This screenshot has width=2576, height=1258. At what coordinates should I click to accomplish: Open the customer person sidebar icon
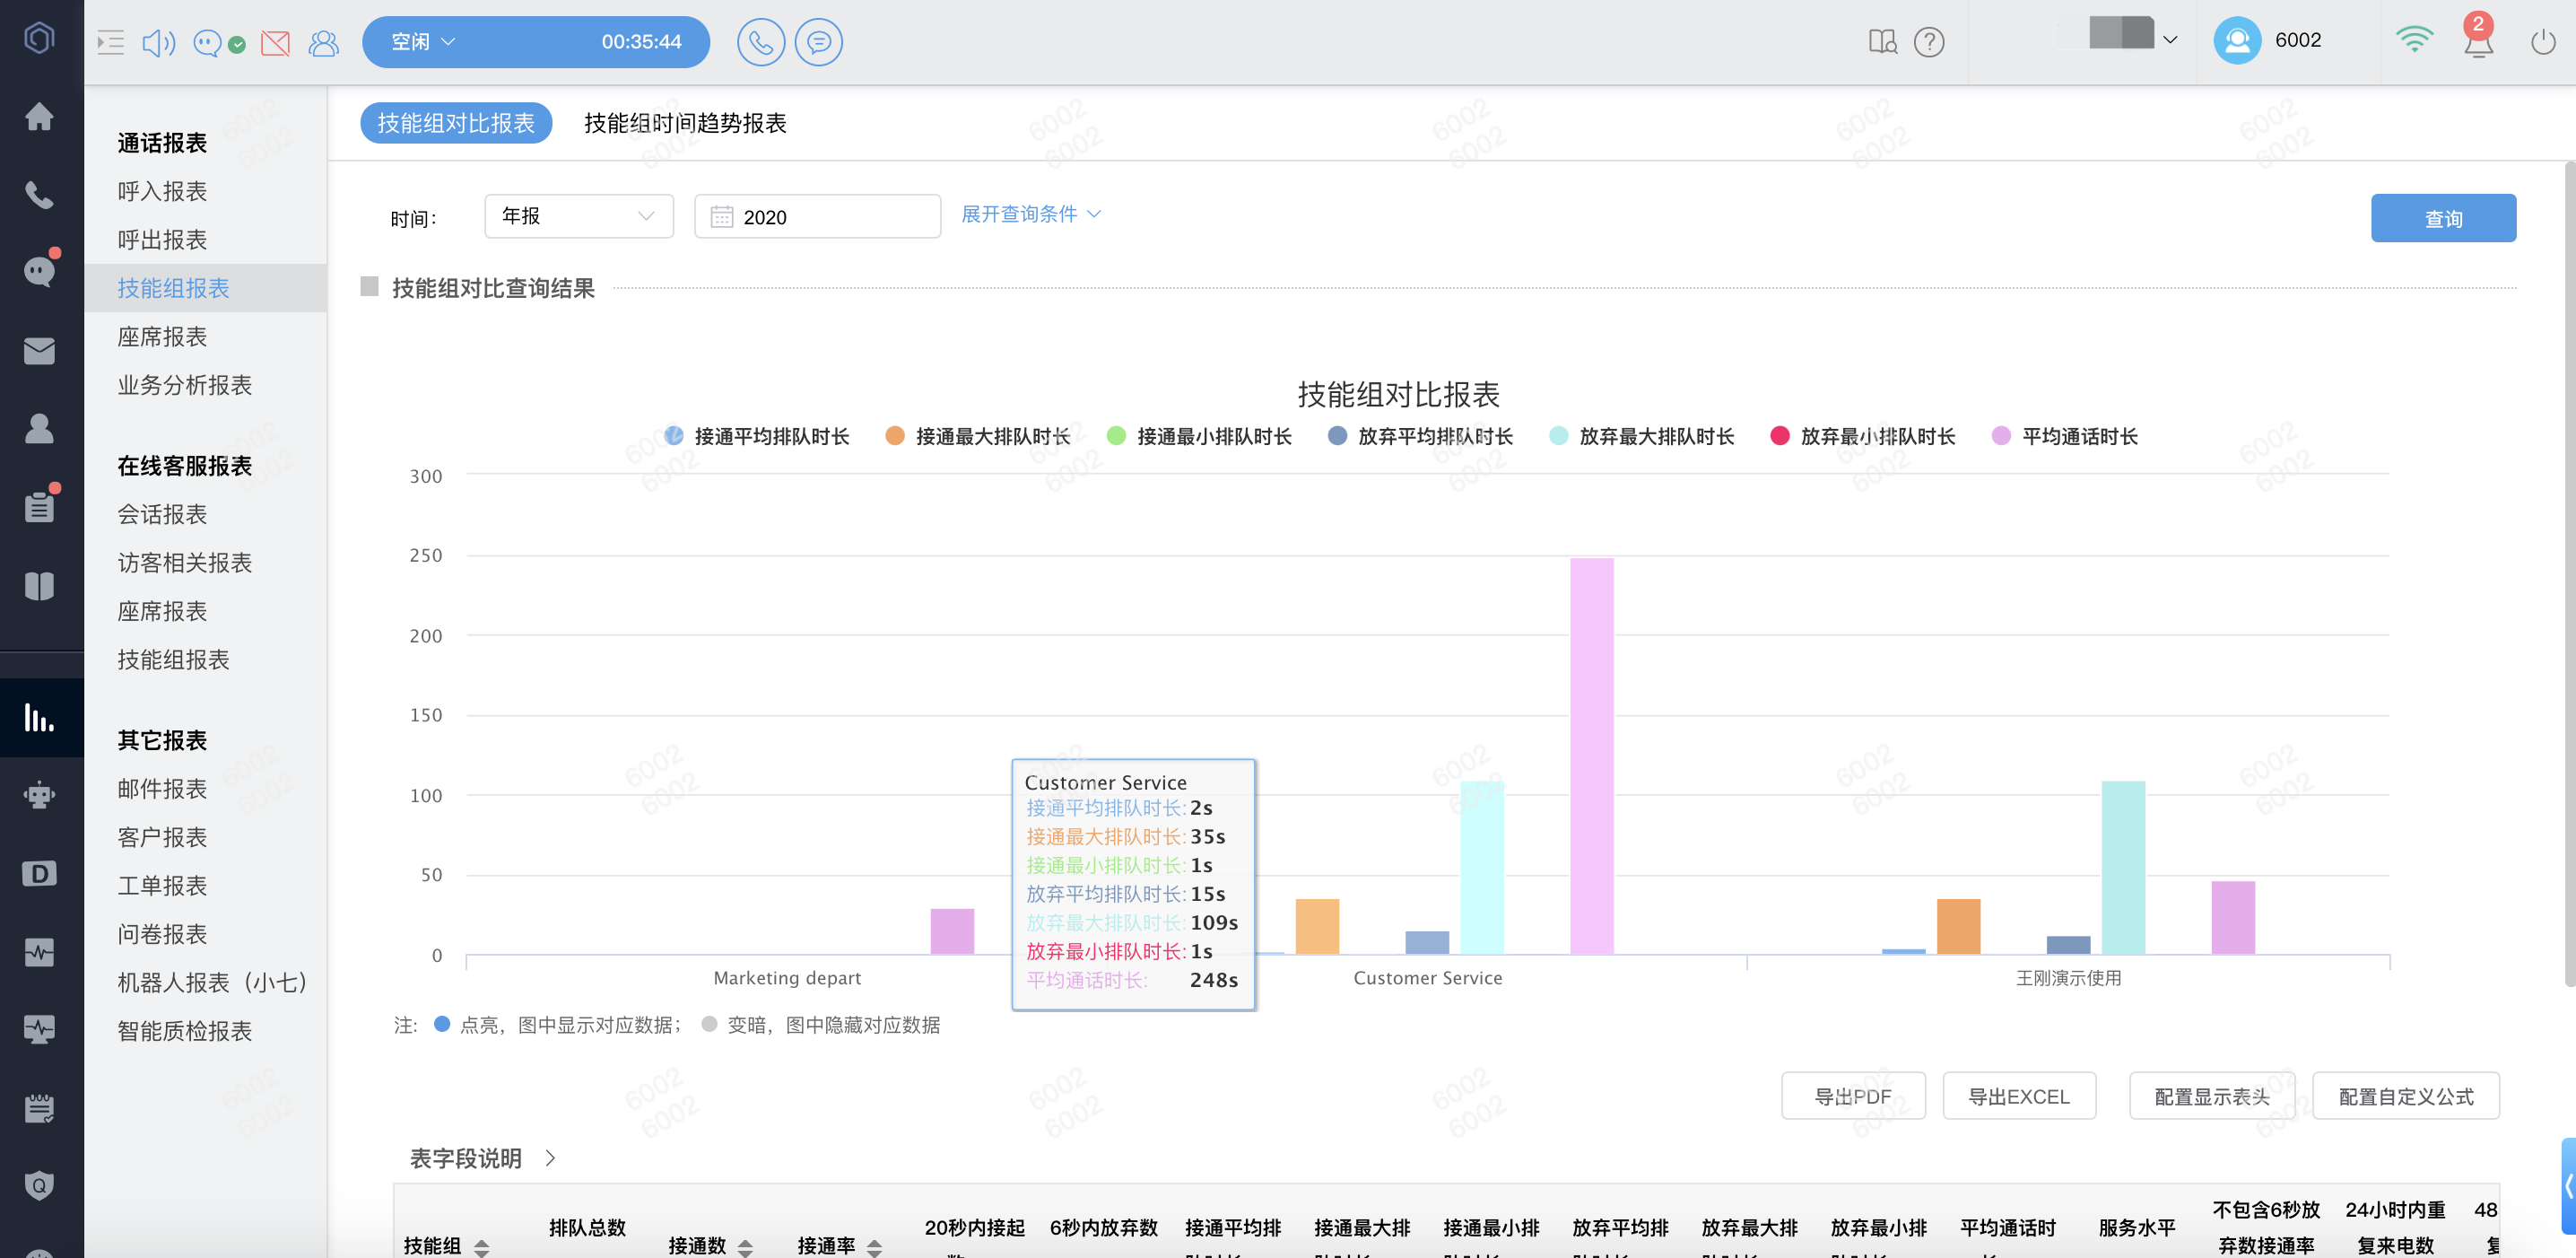[x=39, y=428]
